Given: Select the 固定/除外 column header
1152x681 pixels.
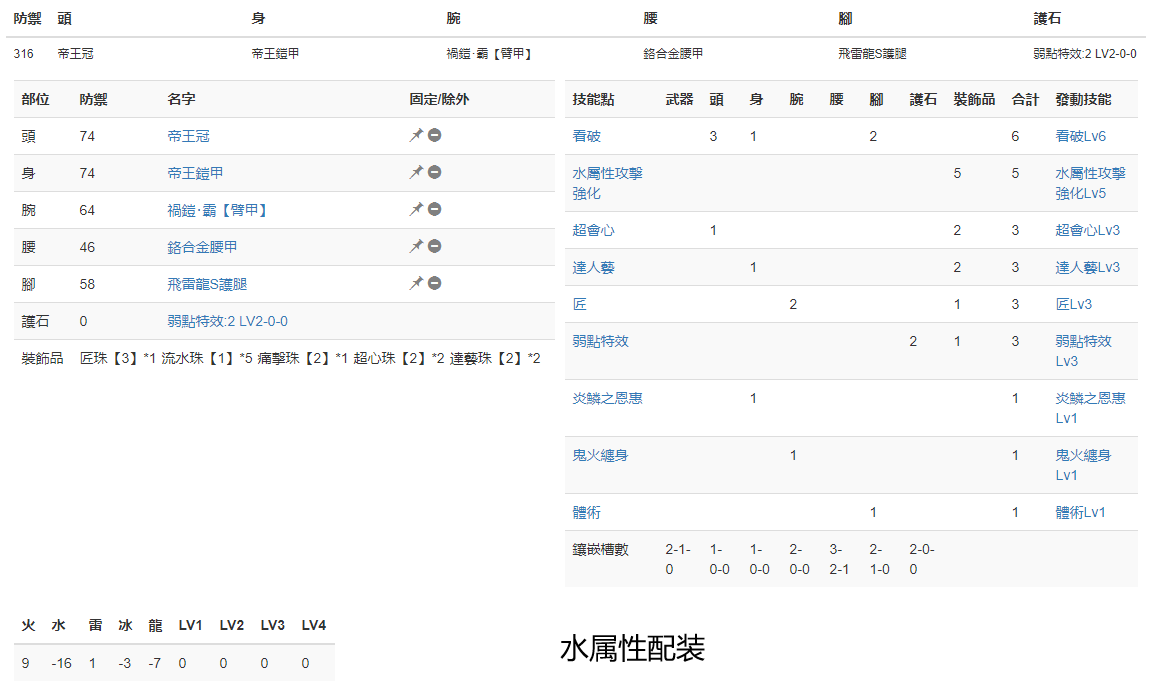Looking at the screenshot, I should [x=439, y=99].
